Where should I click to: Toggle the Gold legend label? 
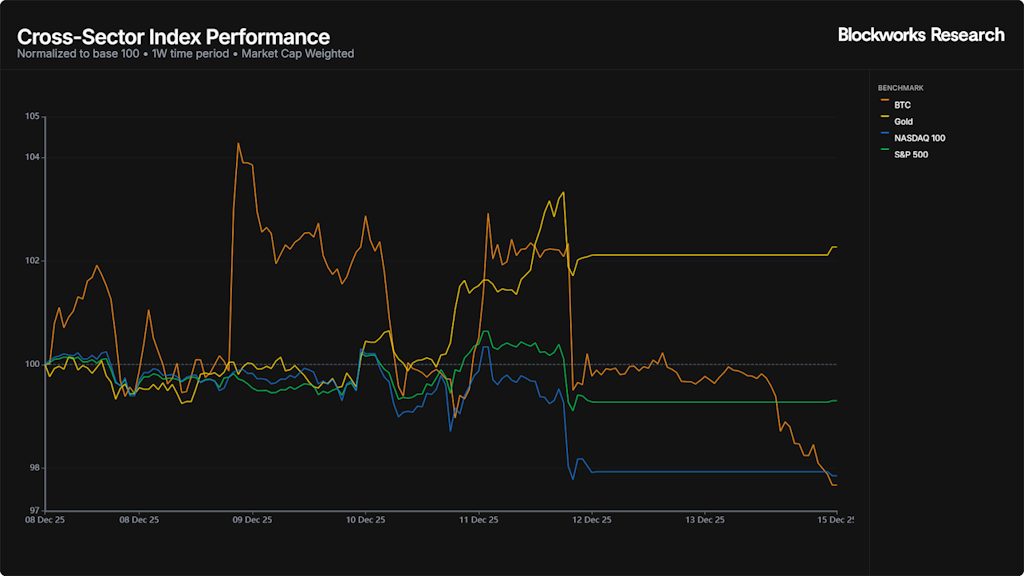tap(903, 122)
